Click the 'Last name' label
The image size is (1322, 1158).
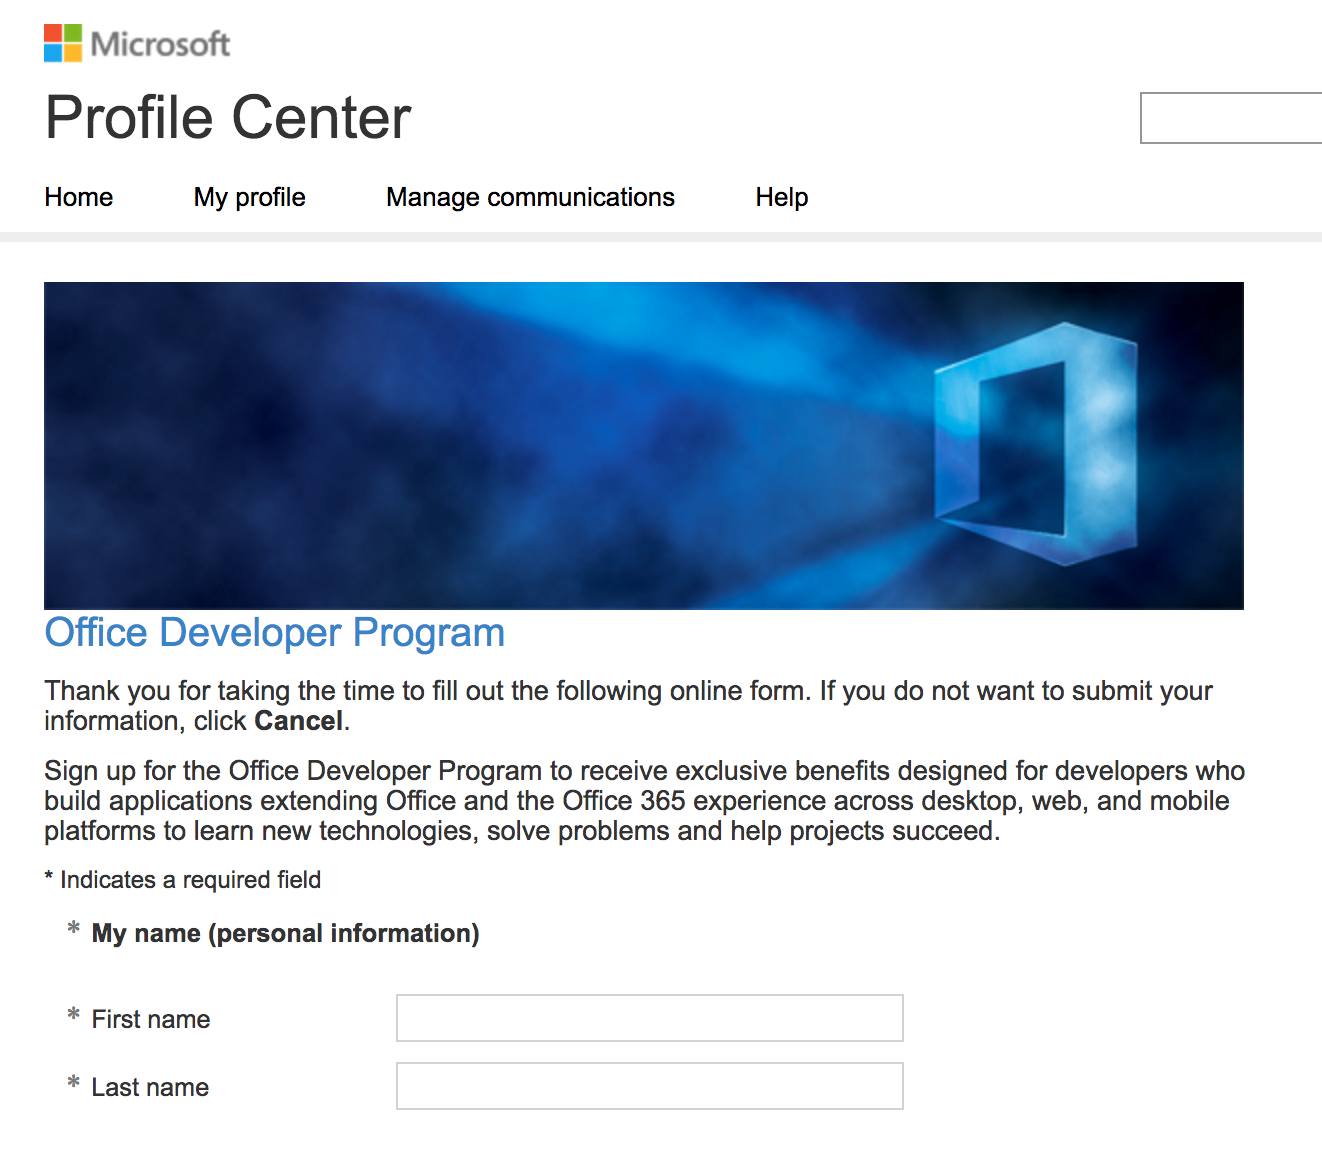coord(150,1087)
